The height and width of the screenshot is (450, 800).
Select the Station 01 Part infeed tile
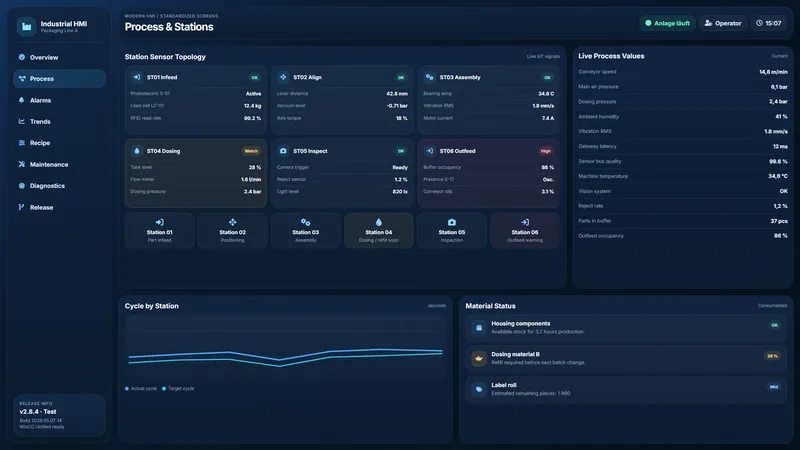160,231
